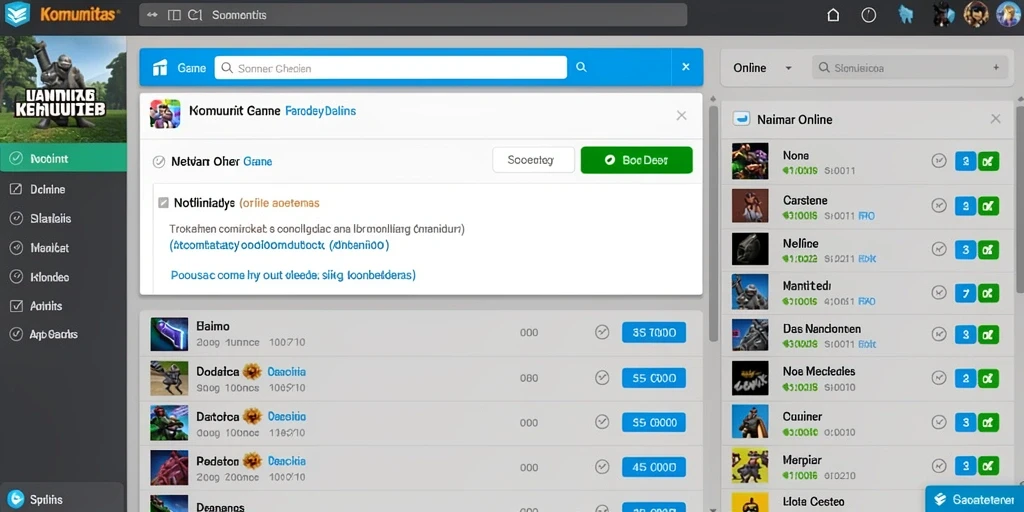Click the orange badge icon beside Dodaica
Viewport: 1024px width, 512px height.
pyautogui.click(x=253, y=372)
